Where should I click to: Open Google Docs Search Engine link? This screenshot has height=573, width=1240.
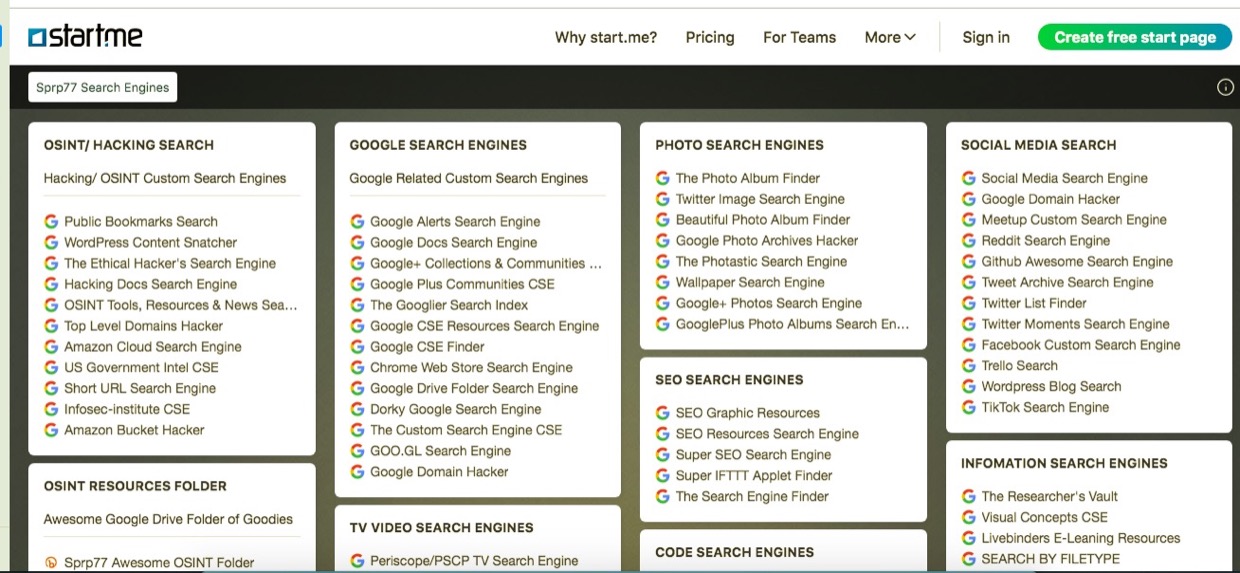coord(454,243)
